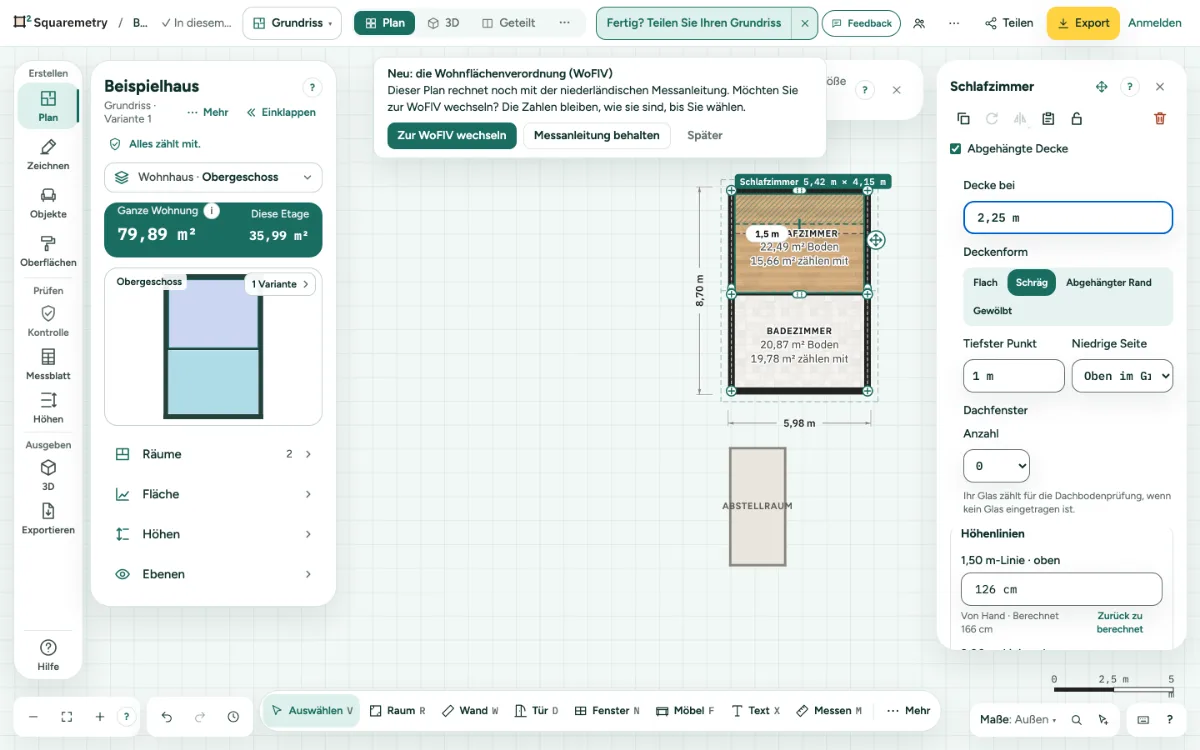Select the Abgehängter Rand ceiling shape
The image size is (1200, 750).
[x=1108, y=283]
